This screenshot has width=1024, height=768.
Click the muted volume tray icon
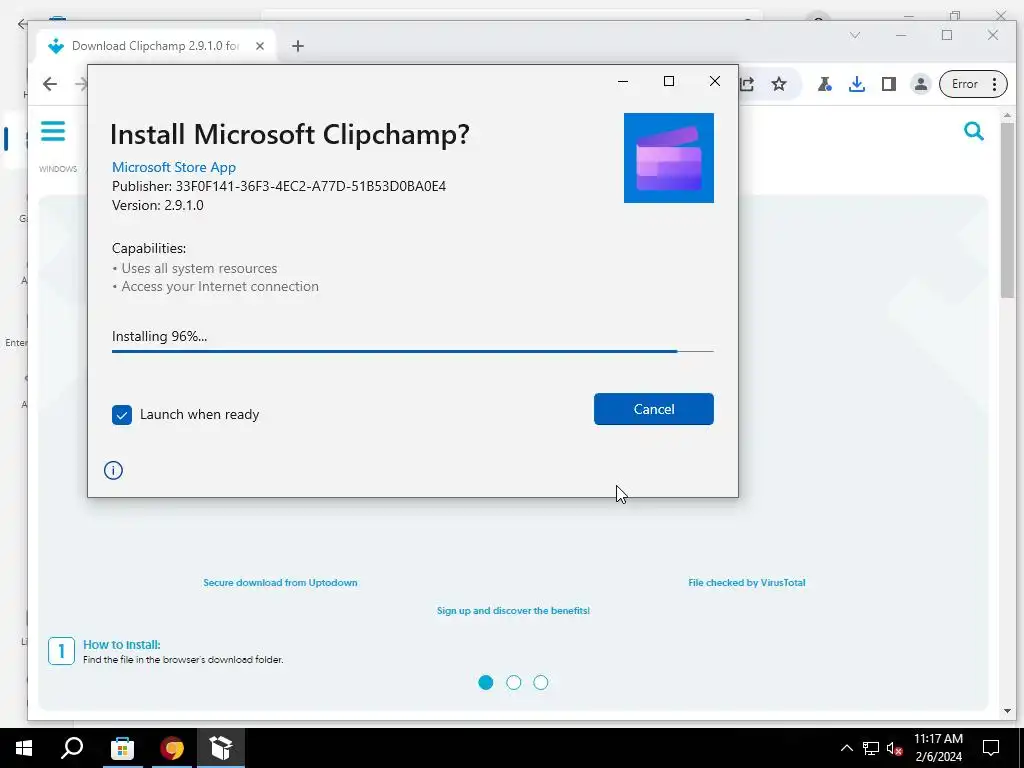point(894,748)
